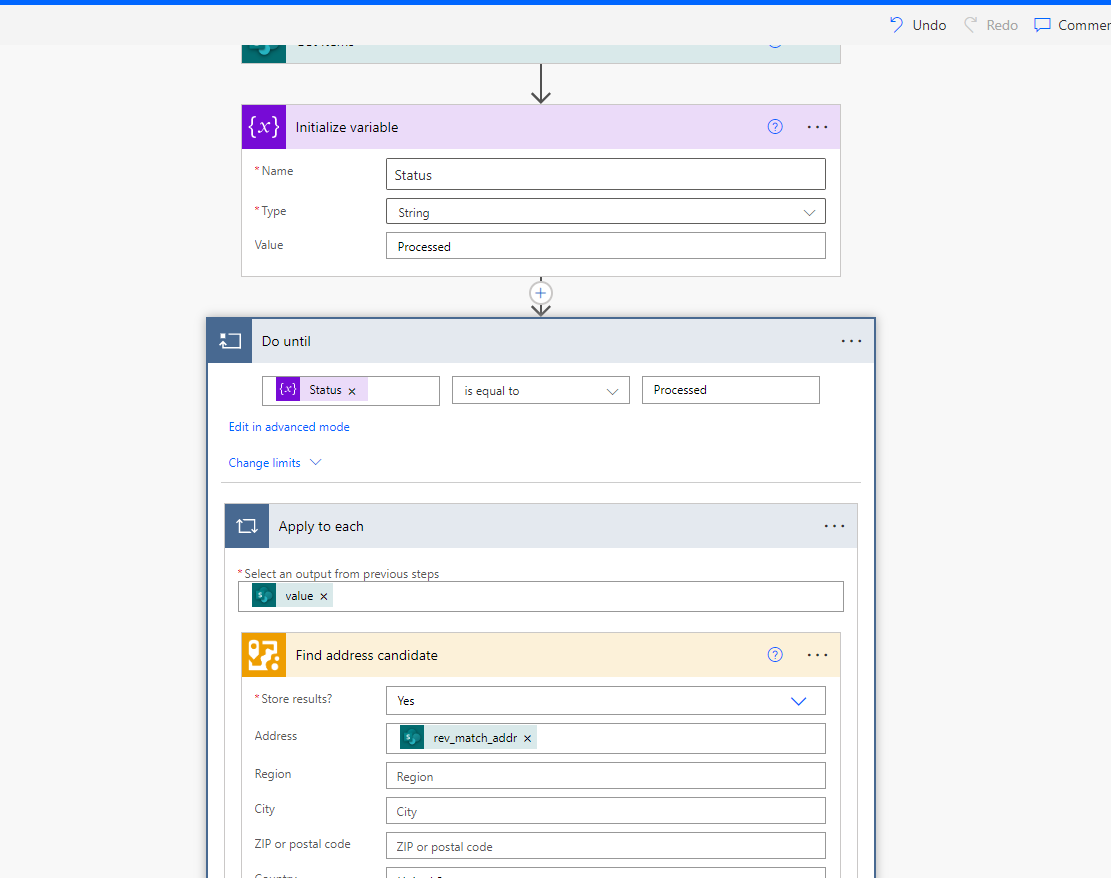
Task: Select the Initialize variable {x} icon
Action: point(263,126)
